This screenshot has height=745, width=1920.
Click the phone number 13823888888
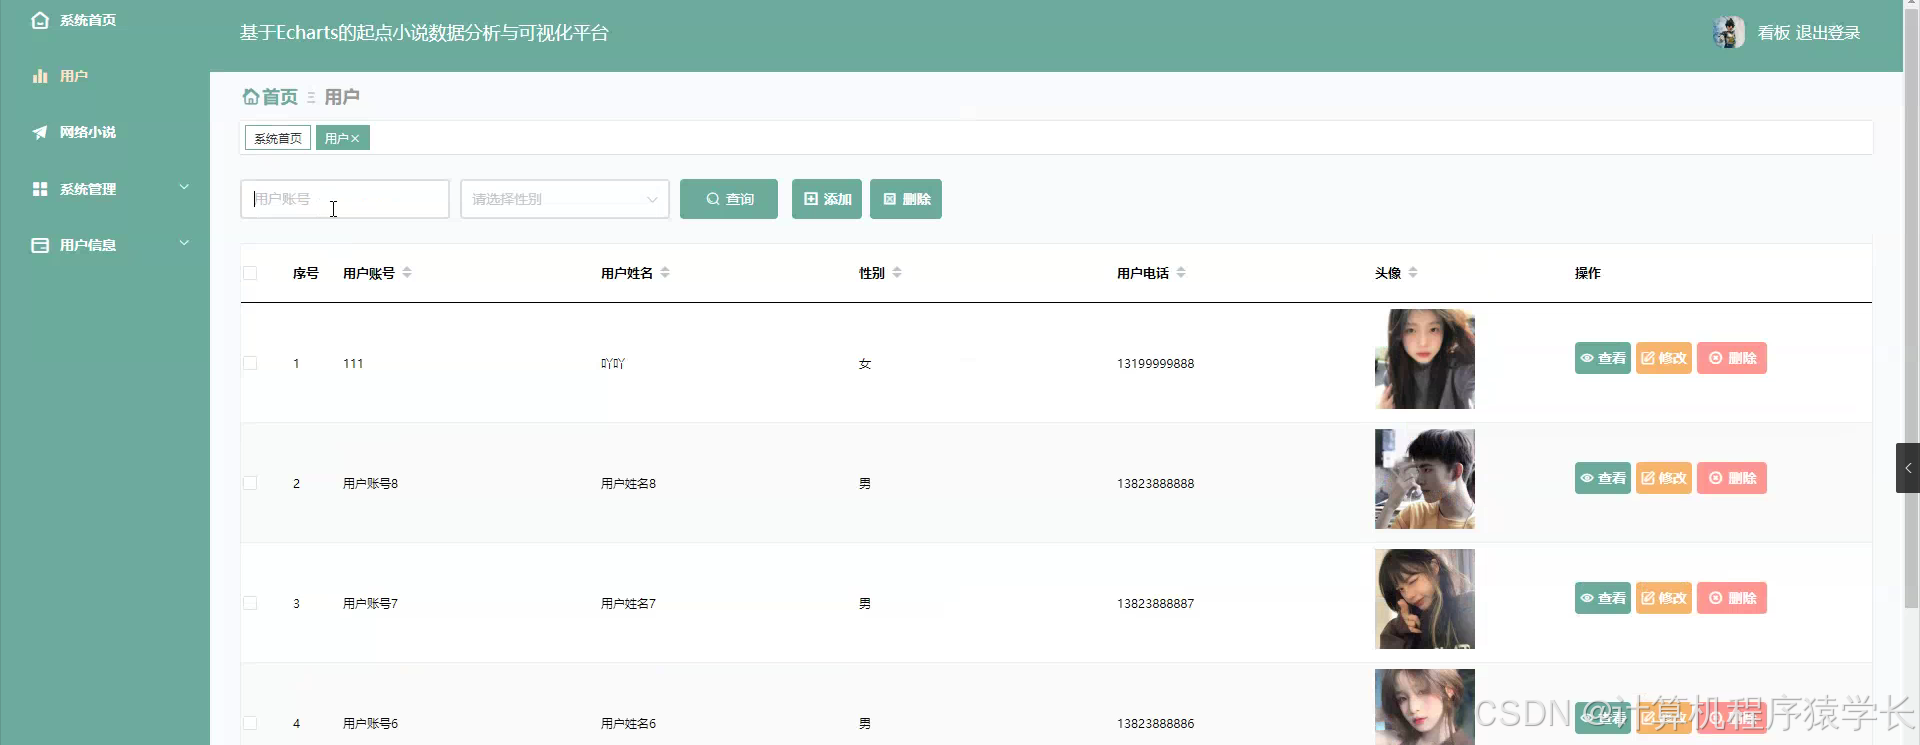[1155, 484]
